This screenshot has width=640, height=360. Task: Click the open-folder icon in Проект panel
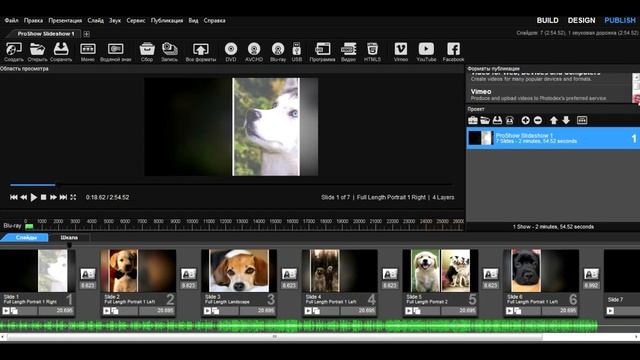point(485,120)
